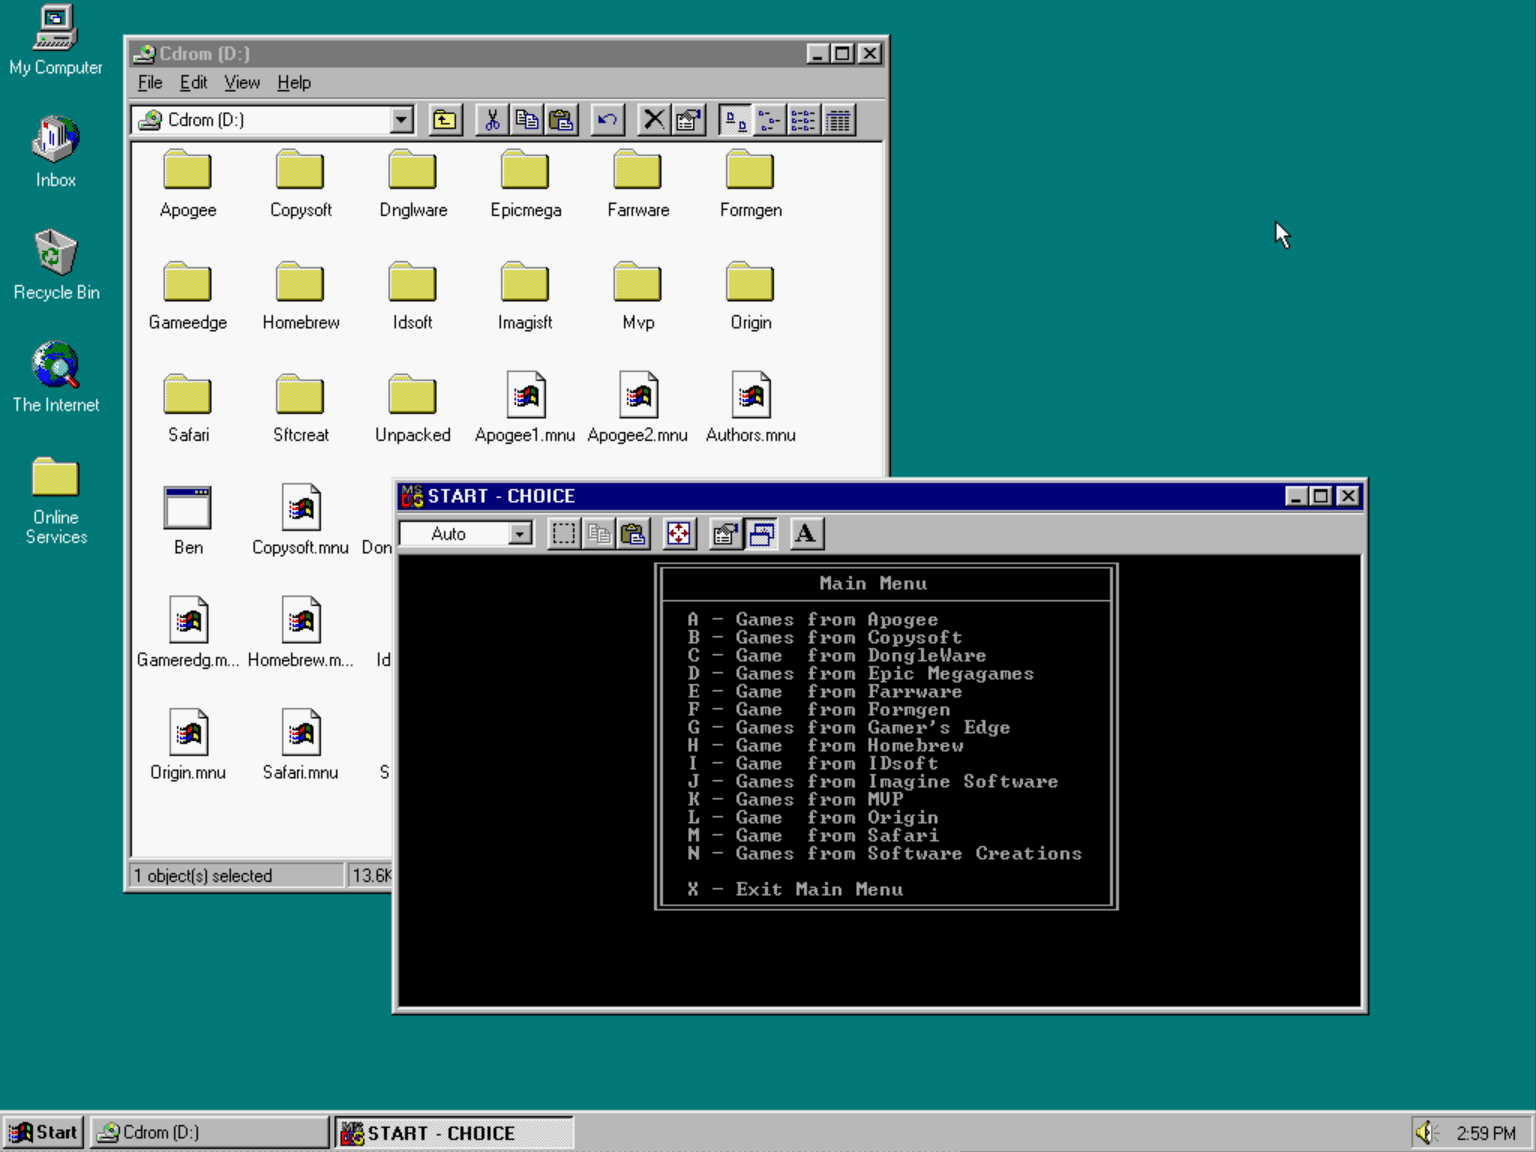Select the Dnglware folder
Screen dimensions: 1536x1152
pos(413,184)
